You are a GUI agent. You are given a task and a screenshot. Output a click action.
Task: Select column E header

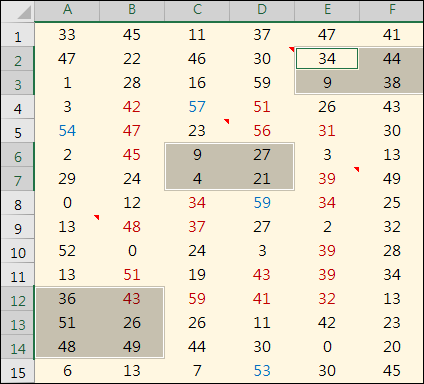click(x=327, y=10)
